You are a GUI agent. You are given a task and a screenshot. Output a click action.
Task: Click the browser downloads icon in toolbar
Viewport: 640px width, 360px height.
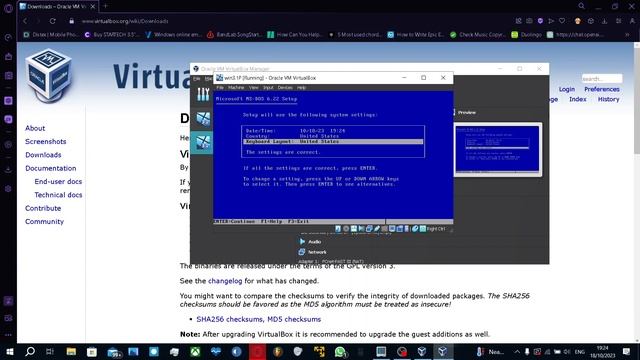604,21
